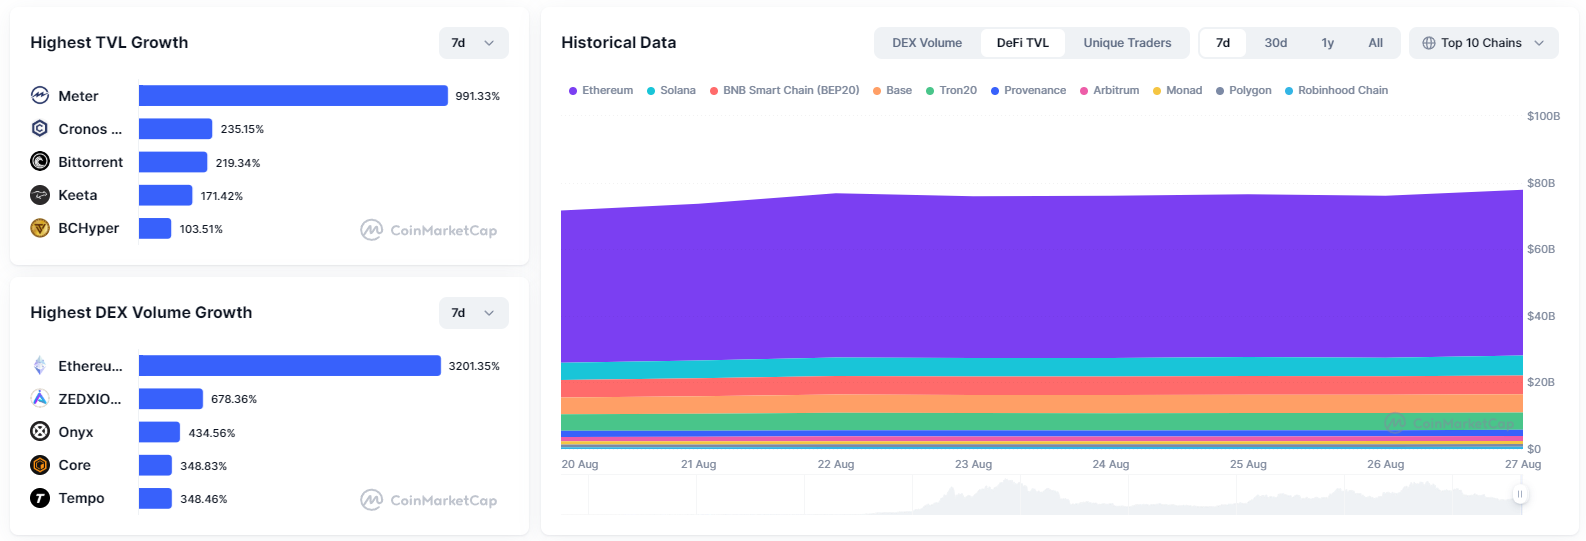1586x541 pixels.
Task: Switch to the DEX Volume tab
Action: 927,43
